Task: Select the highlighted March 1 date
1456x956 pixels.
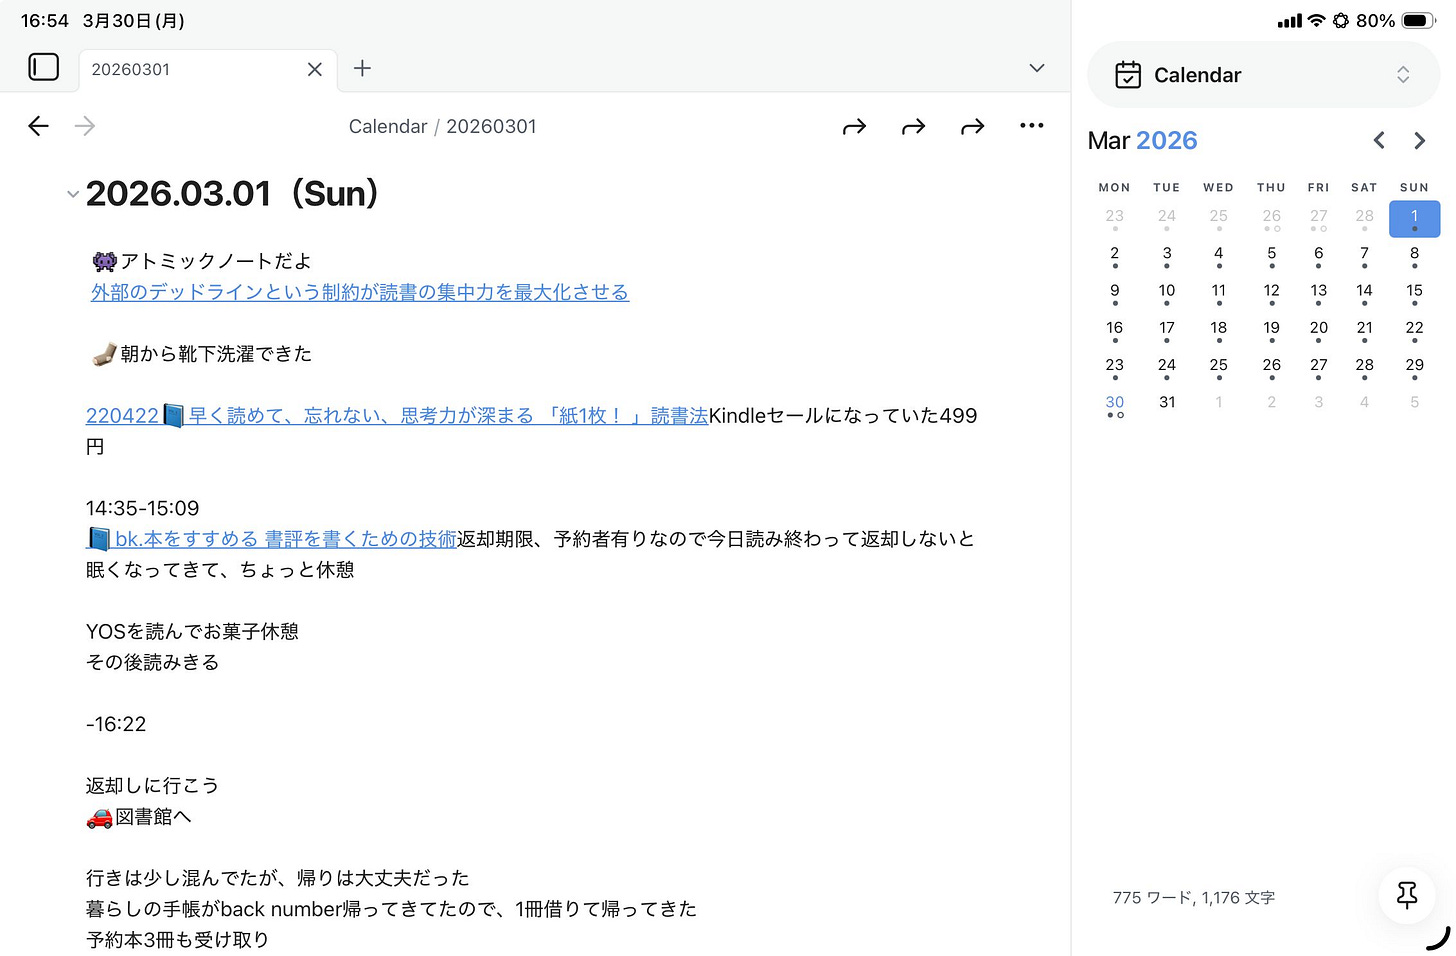Action: click(x=1414, y=217)
